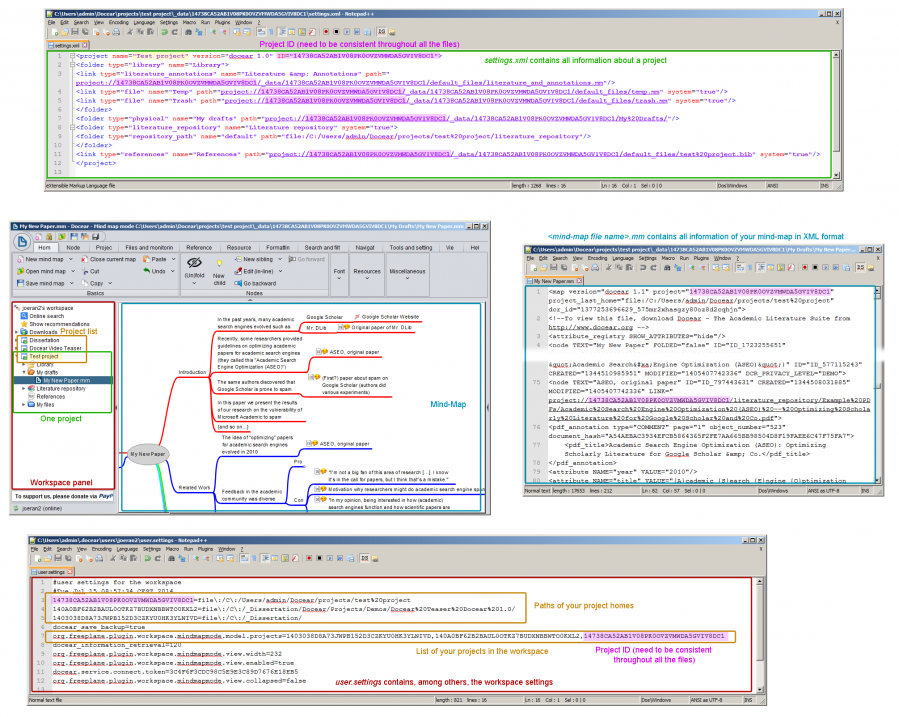This screenshot has height=717, width=899.
Task: Click Cut scissors icon in My New Paper.mm Notepad++ toolbar
Action: tap(608, 268)
